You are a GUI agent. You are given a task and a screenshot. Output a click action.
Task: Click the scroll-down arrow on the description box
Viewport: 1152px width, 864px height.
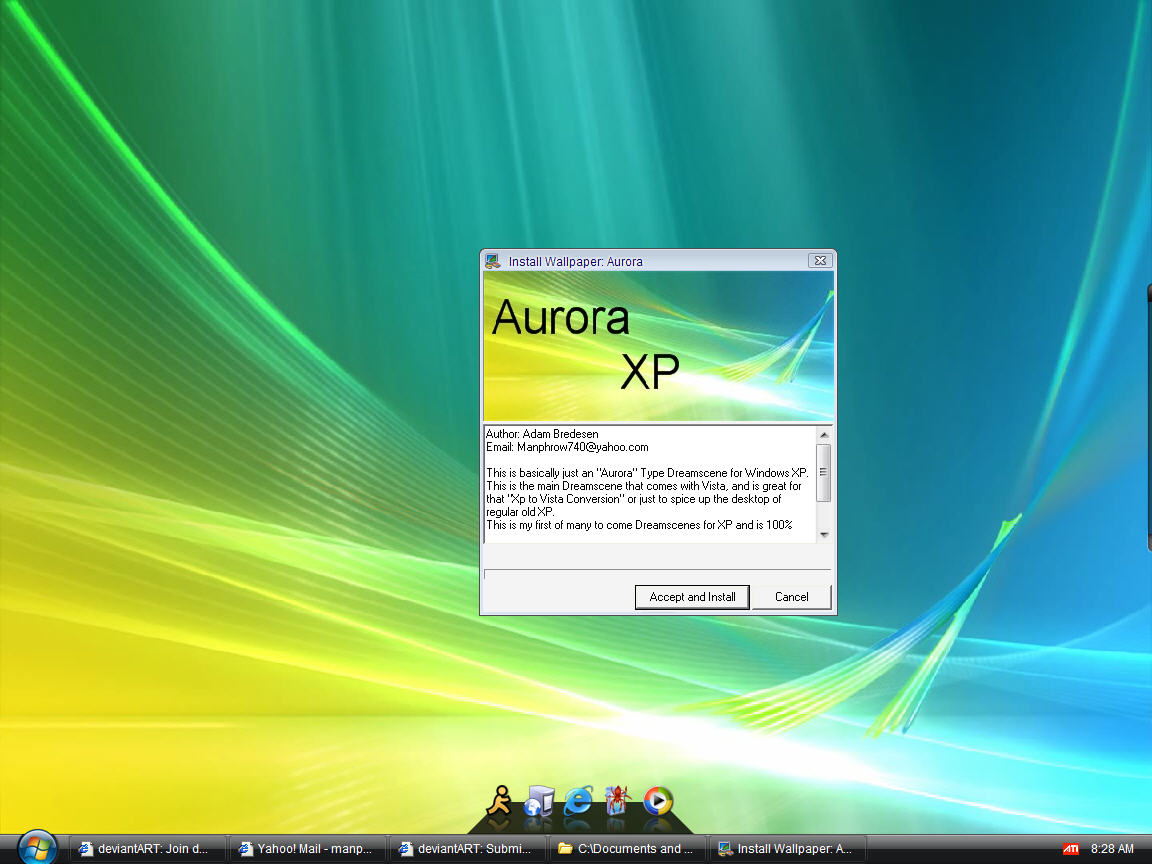823,535
